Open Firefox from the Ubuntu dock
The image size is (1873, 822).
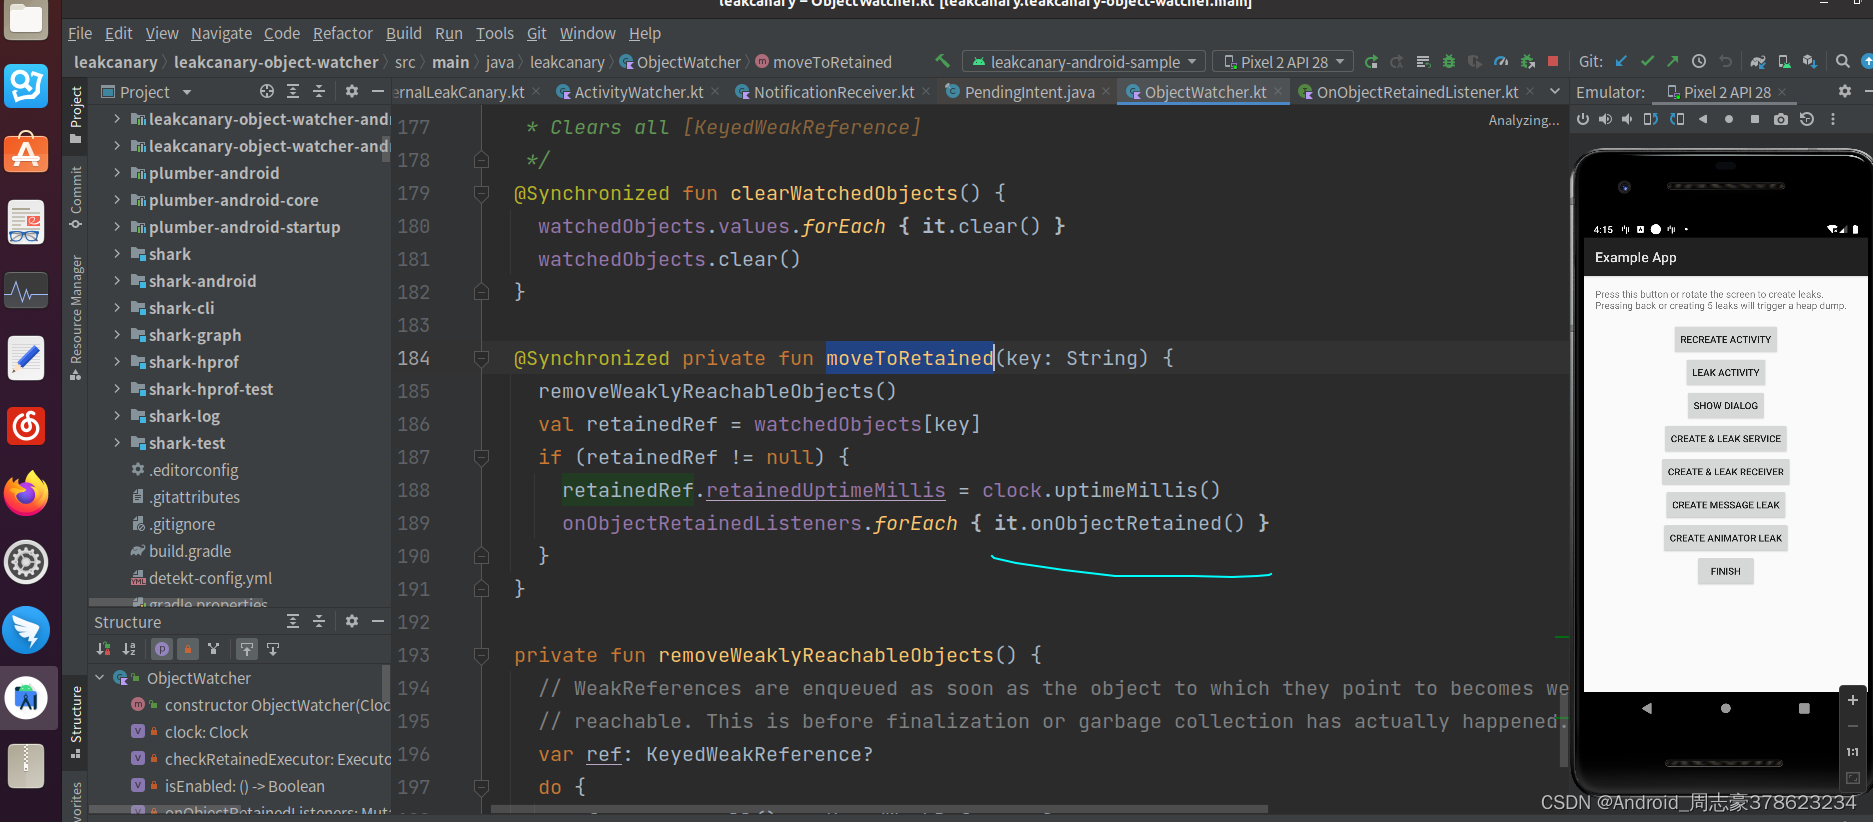(26, 493)
